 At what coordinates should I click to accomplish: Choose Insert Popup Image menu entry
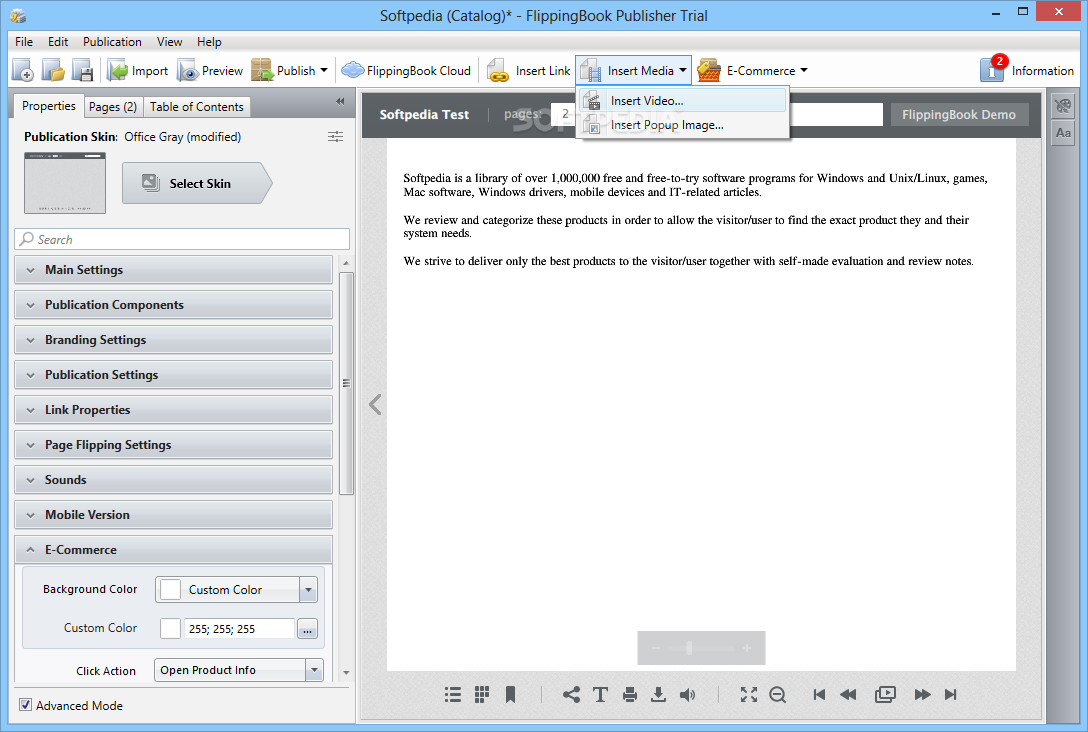[683, 125]
